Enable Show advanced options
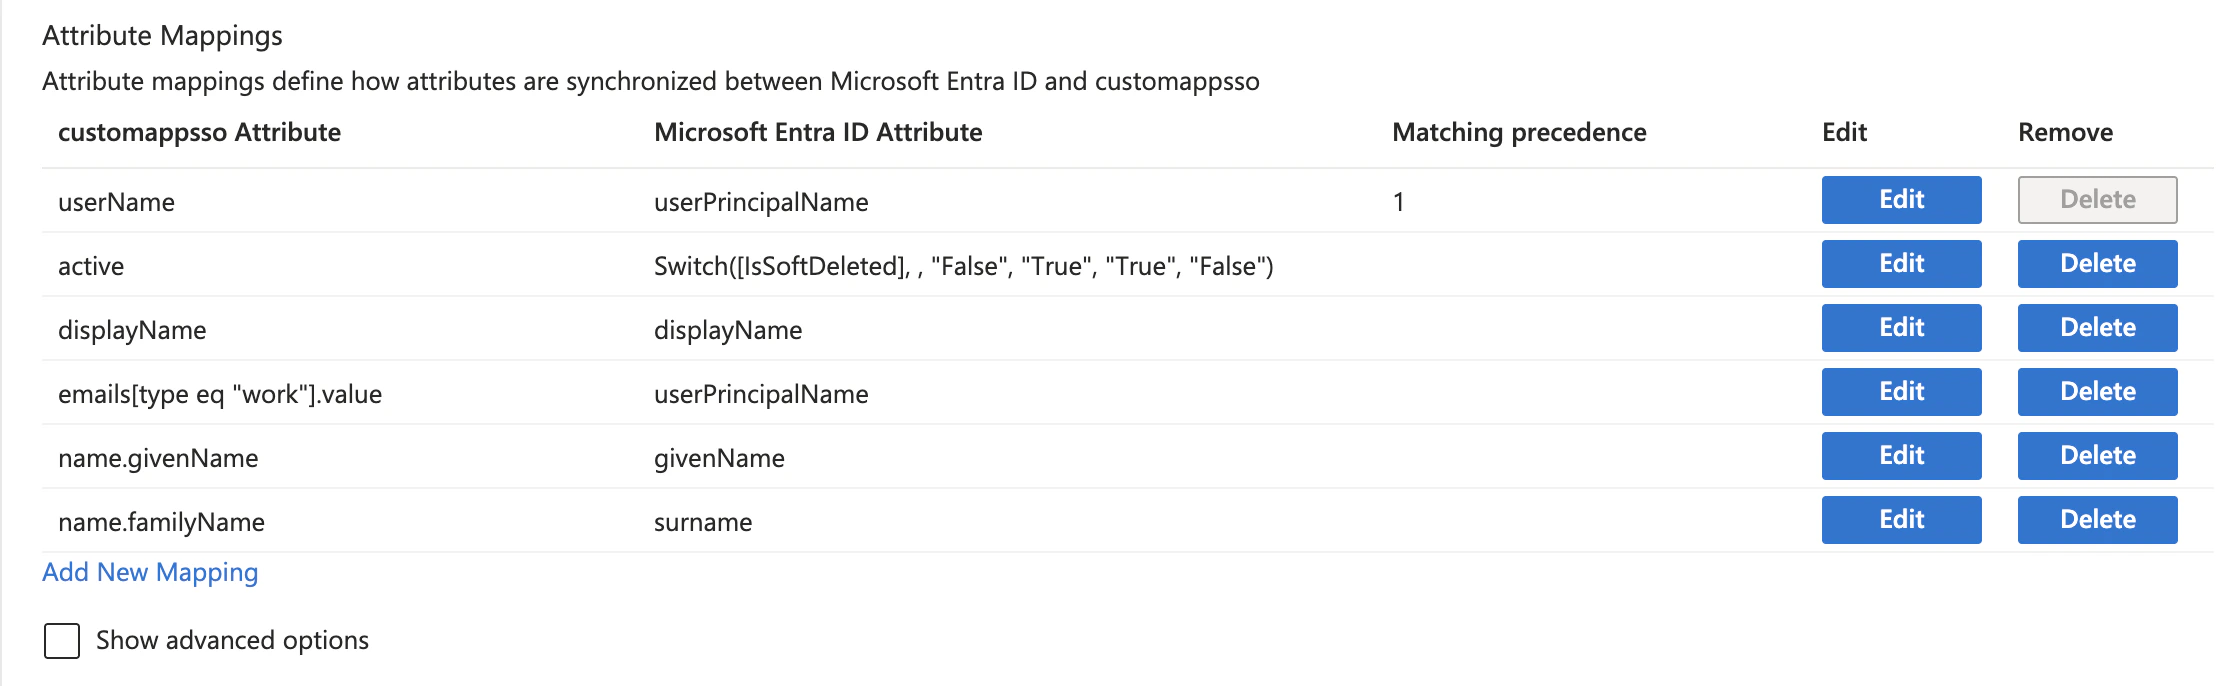This screenshot has height=686, width=2226. coord(61,641)
